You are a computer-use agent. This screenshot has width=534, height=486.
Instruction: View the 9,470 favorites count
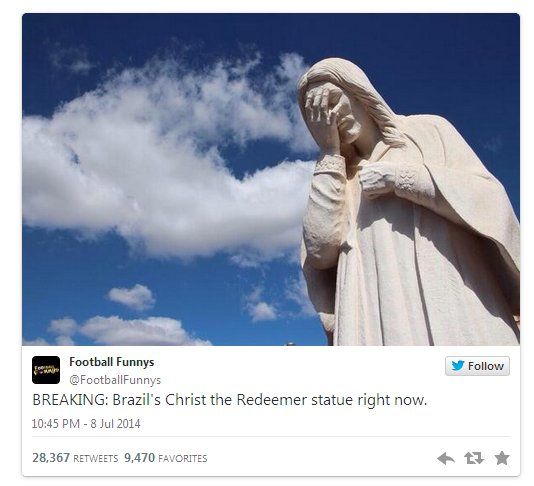139,458
